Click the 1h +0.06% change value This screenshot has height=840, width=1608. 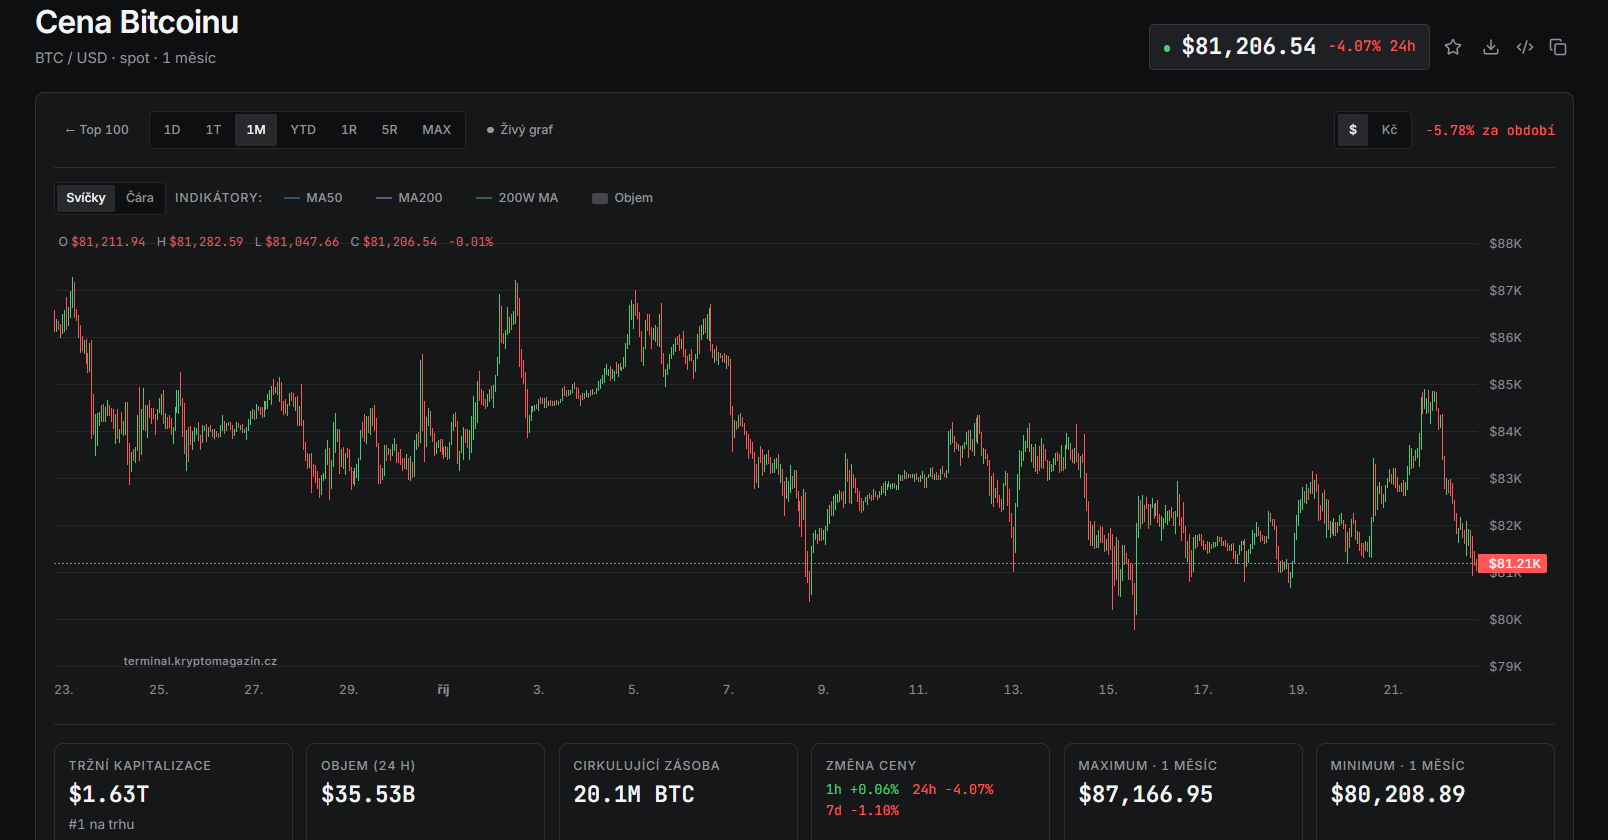coord(862,790)
